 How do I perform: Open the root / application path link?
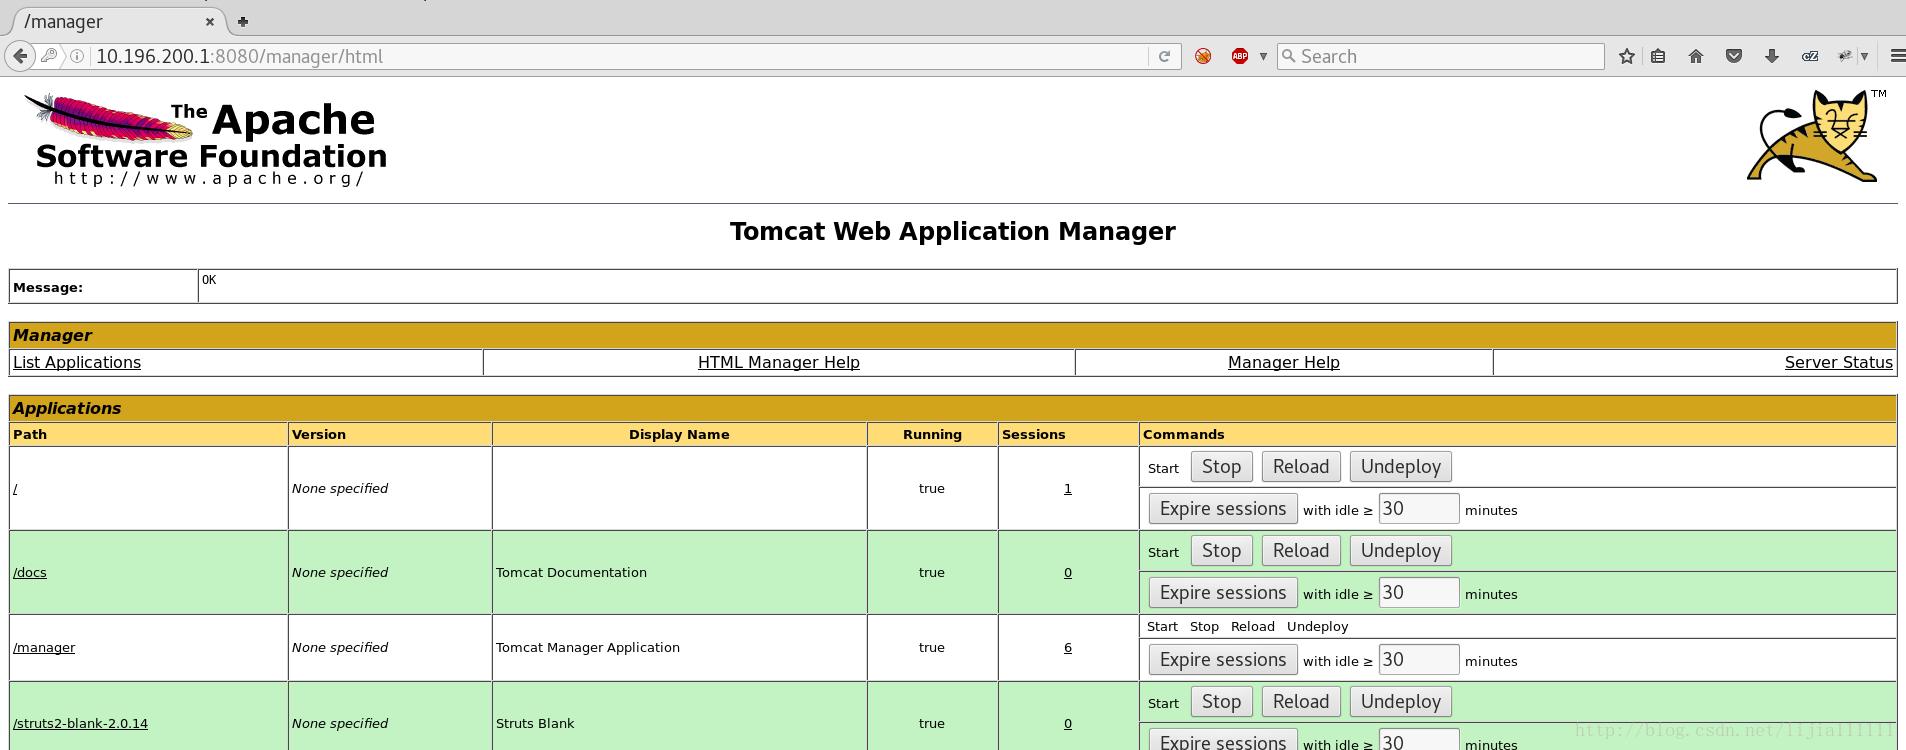point(15,489)
